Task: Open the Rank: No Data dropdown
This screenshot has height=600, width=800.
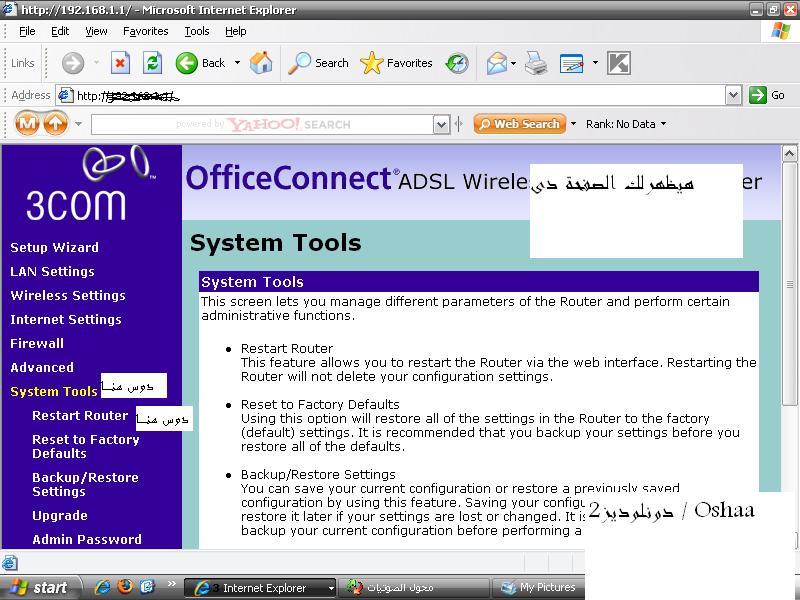Action: (x=626, y=124)
